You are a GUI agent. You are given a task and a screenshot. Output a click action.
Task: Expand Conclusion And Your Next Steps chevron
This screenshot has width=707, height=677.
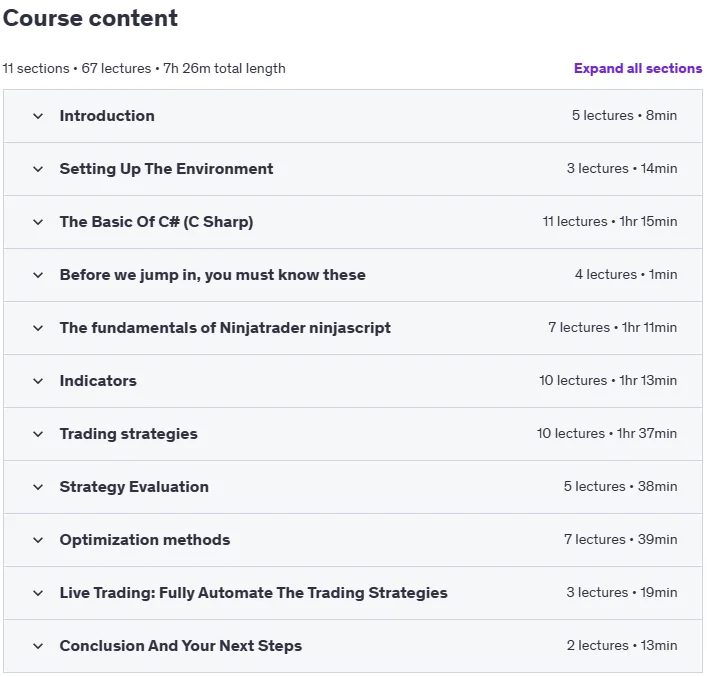pyautogui.click(x=38, y=646)
